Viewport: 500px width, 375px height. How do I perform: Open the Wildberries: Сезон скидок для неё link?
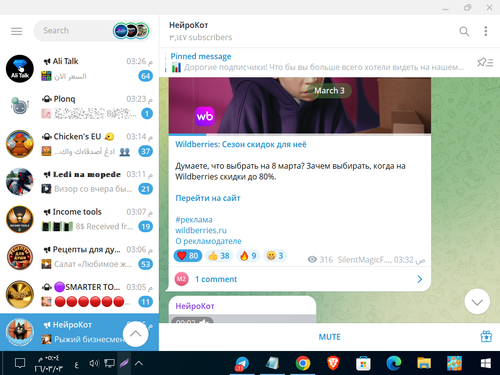[241, 144]
